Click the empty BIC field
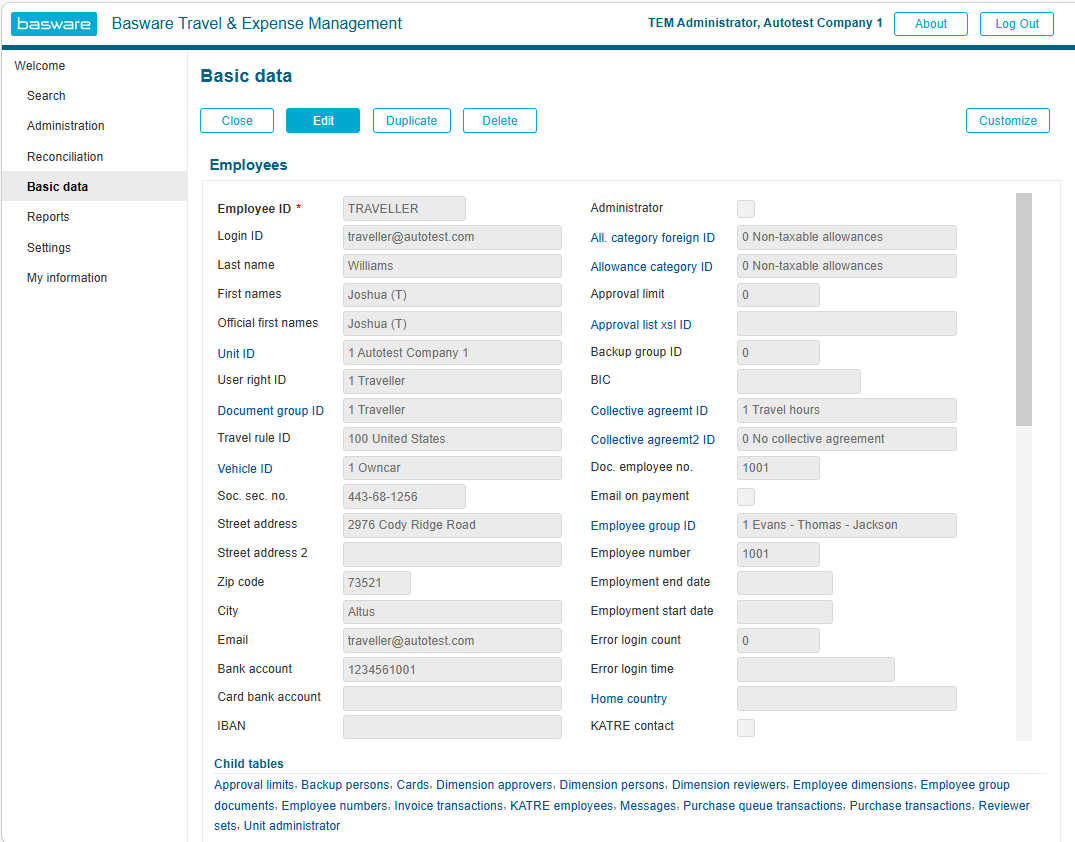This screenshot has height=842, width=1075. click(799, 381)
